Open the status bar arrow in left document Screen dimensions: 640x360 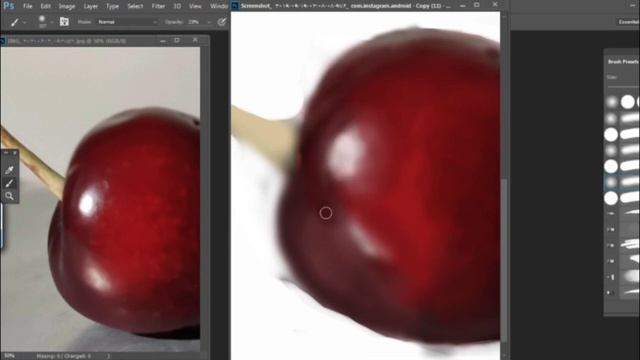[x=109, y=356]
